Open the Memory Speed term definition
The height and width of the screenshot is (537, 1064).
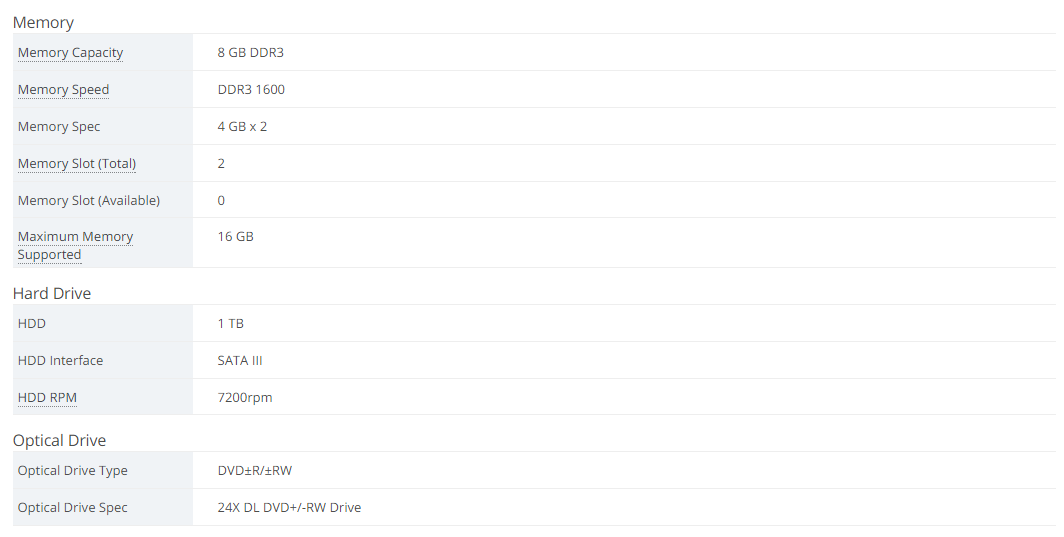63,90
